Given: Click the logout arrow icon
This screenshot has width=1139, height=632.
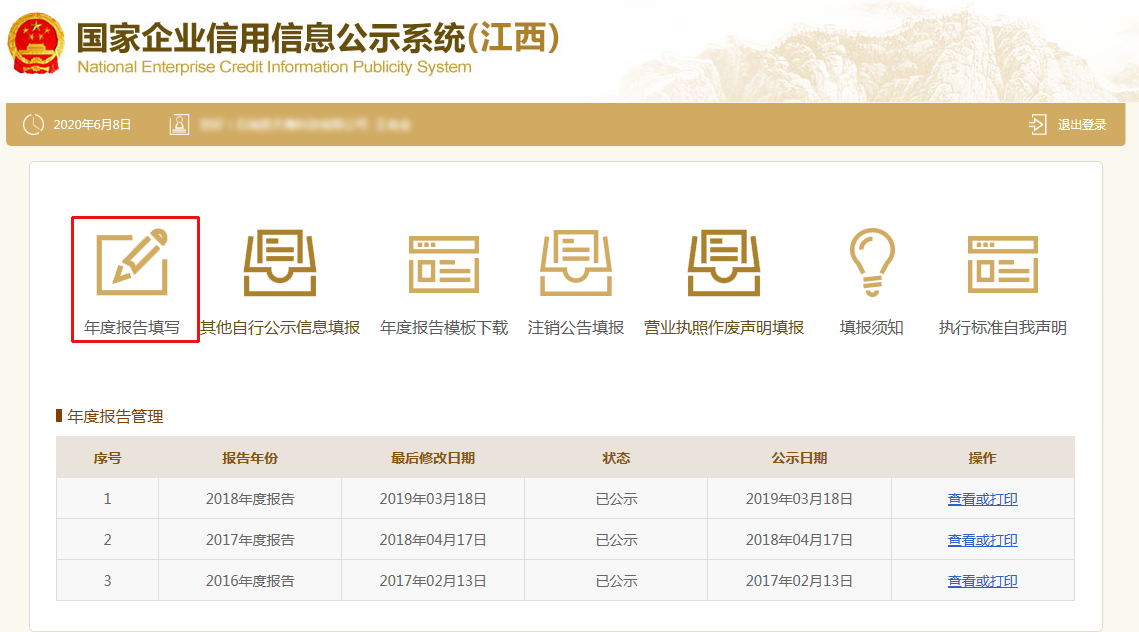Looking at the screenshot, I should coord(1037,125).
